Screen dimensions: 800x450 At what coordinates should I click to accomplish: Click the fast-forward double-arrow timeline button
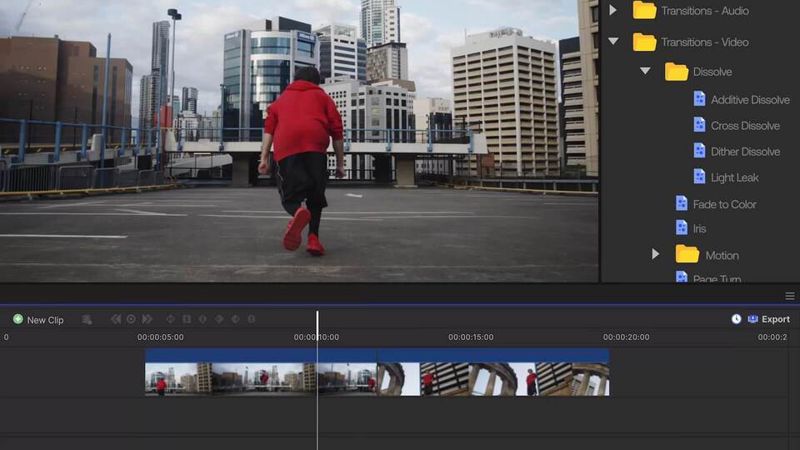(x=147, y=319)
